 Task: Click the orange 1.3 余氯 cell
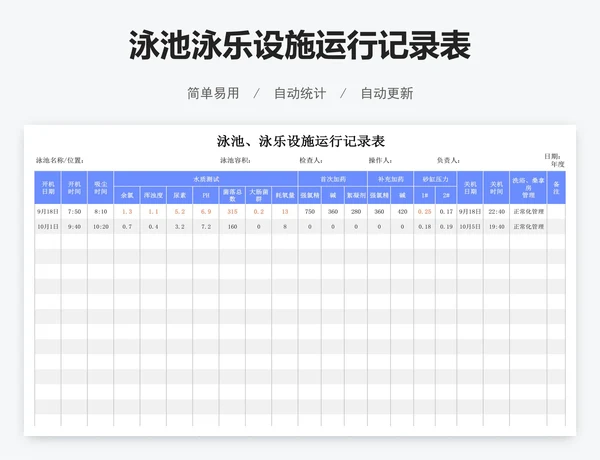[127, 211]
